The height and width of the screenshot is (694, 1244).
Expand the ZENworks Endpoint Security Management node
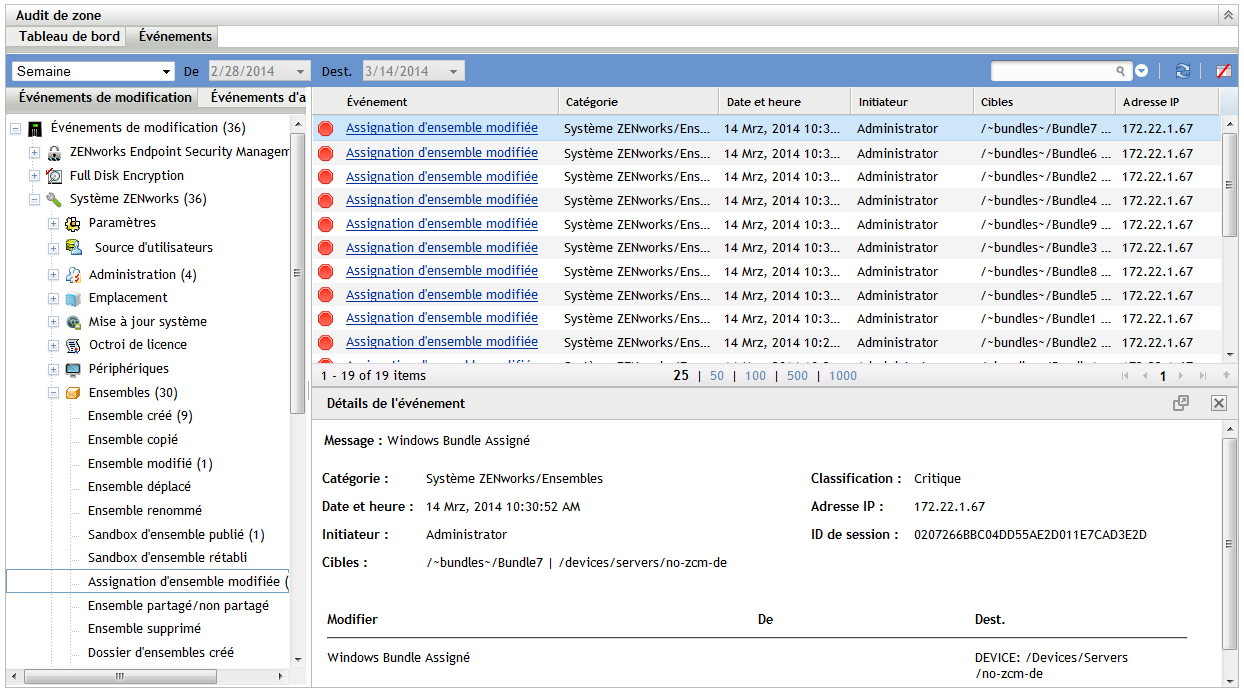[x=34, y=153]
